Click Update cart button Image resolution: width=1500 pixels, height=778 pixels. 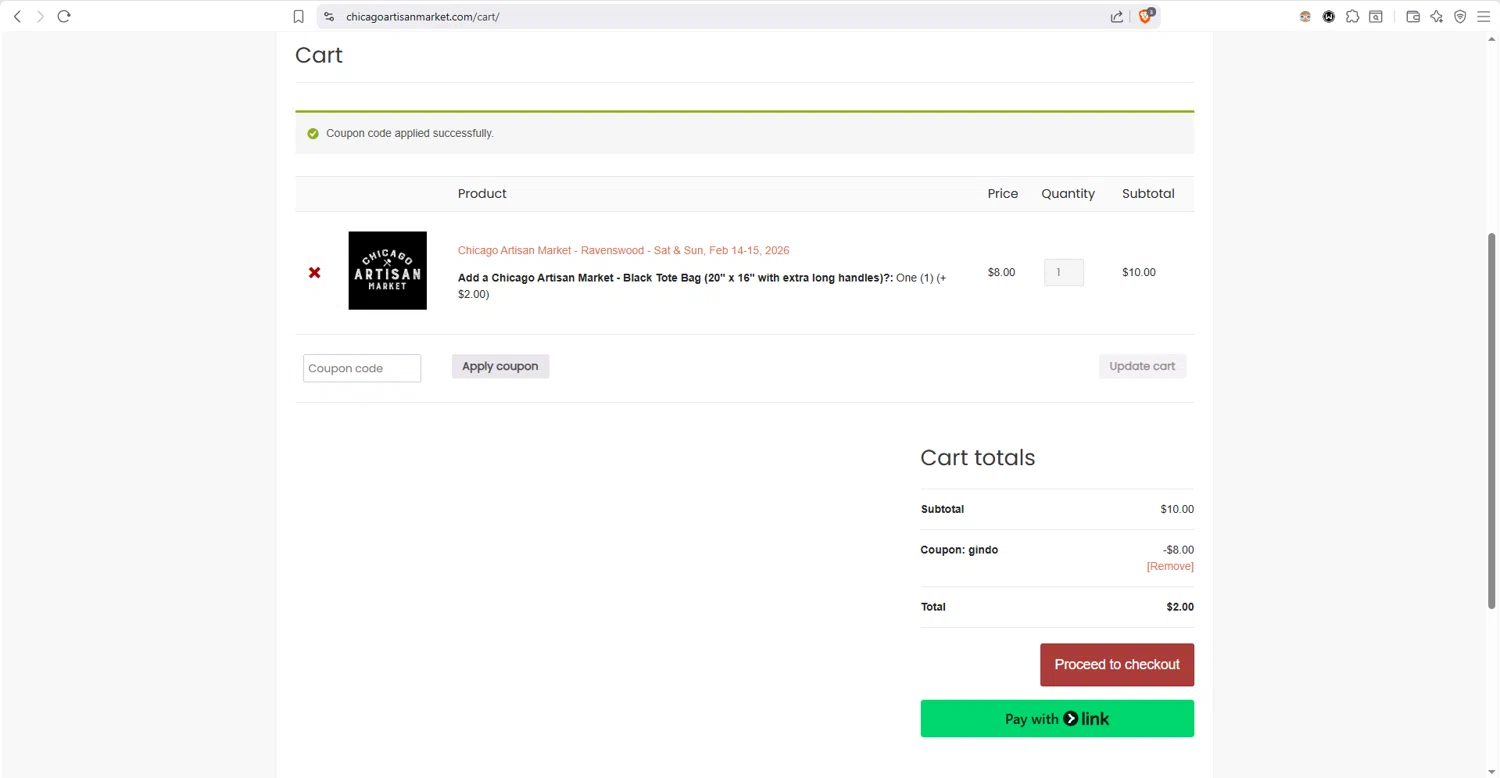1142,366
